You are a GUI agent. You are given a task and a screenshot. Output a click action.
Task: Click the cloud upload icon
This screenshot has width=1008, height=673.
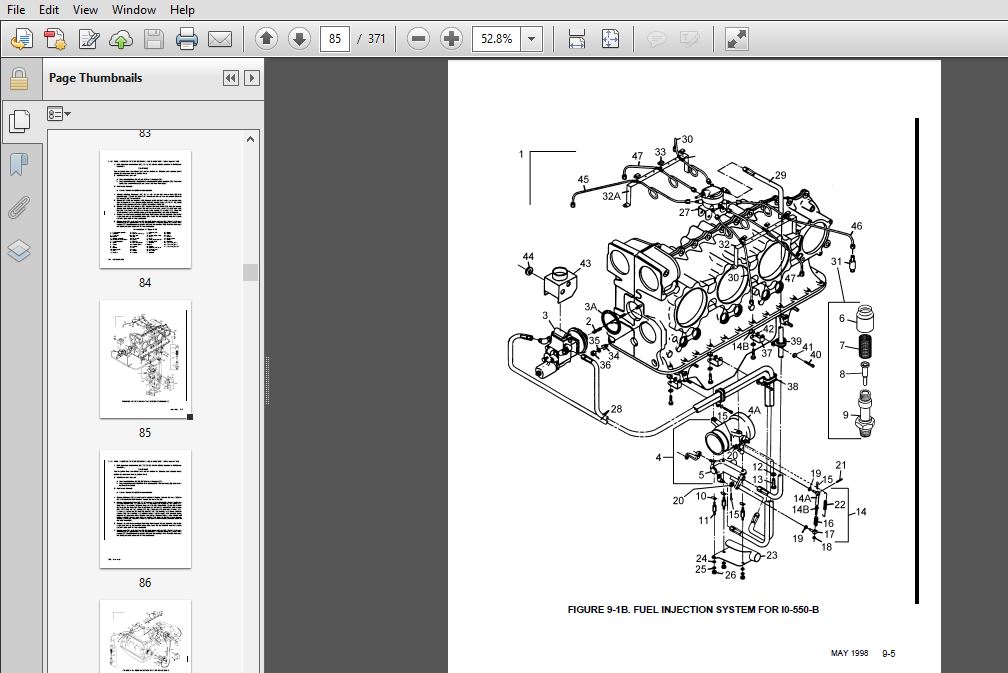coord(121,39)
